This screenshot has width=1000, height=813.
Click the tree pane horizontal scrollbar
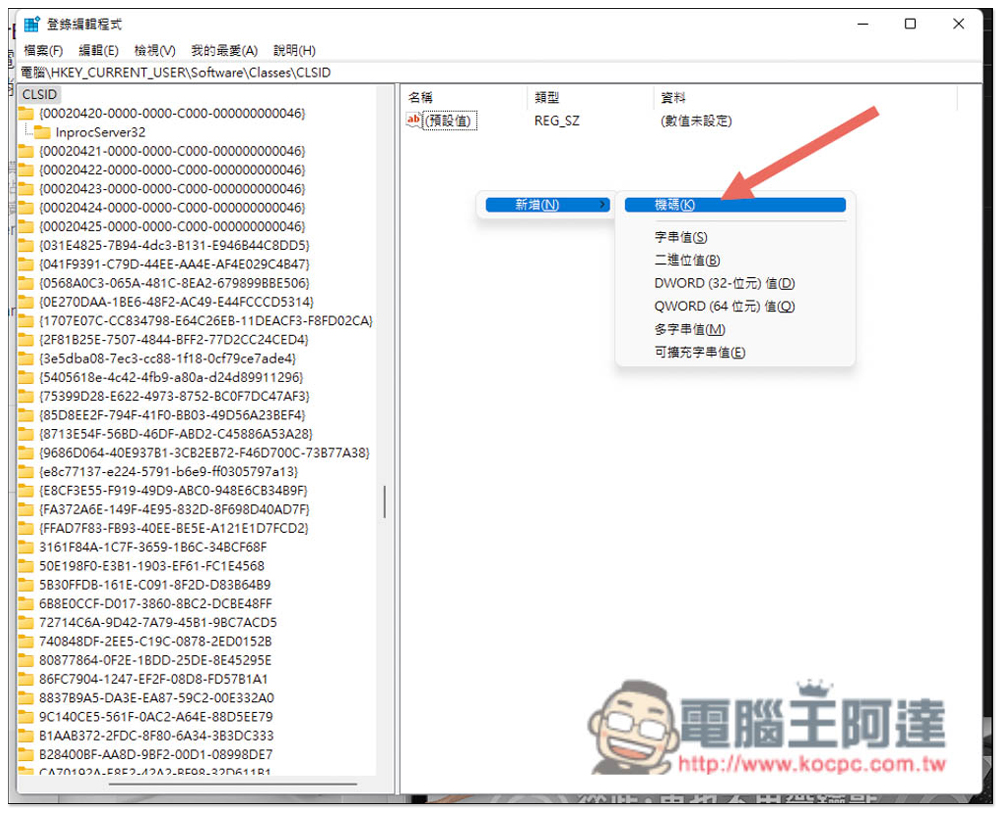[x=233, y=784]
